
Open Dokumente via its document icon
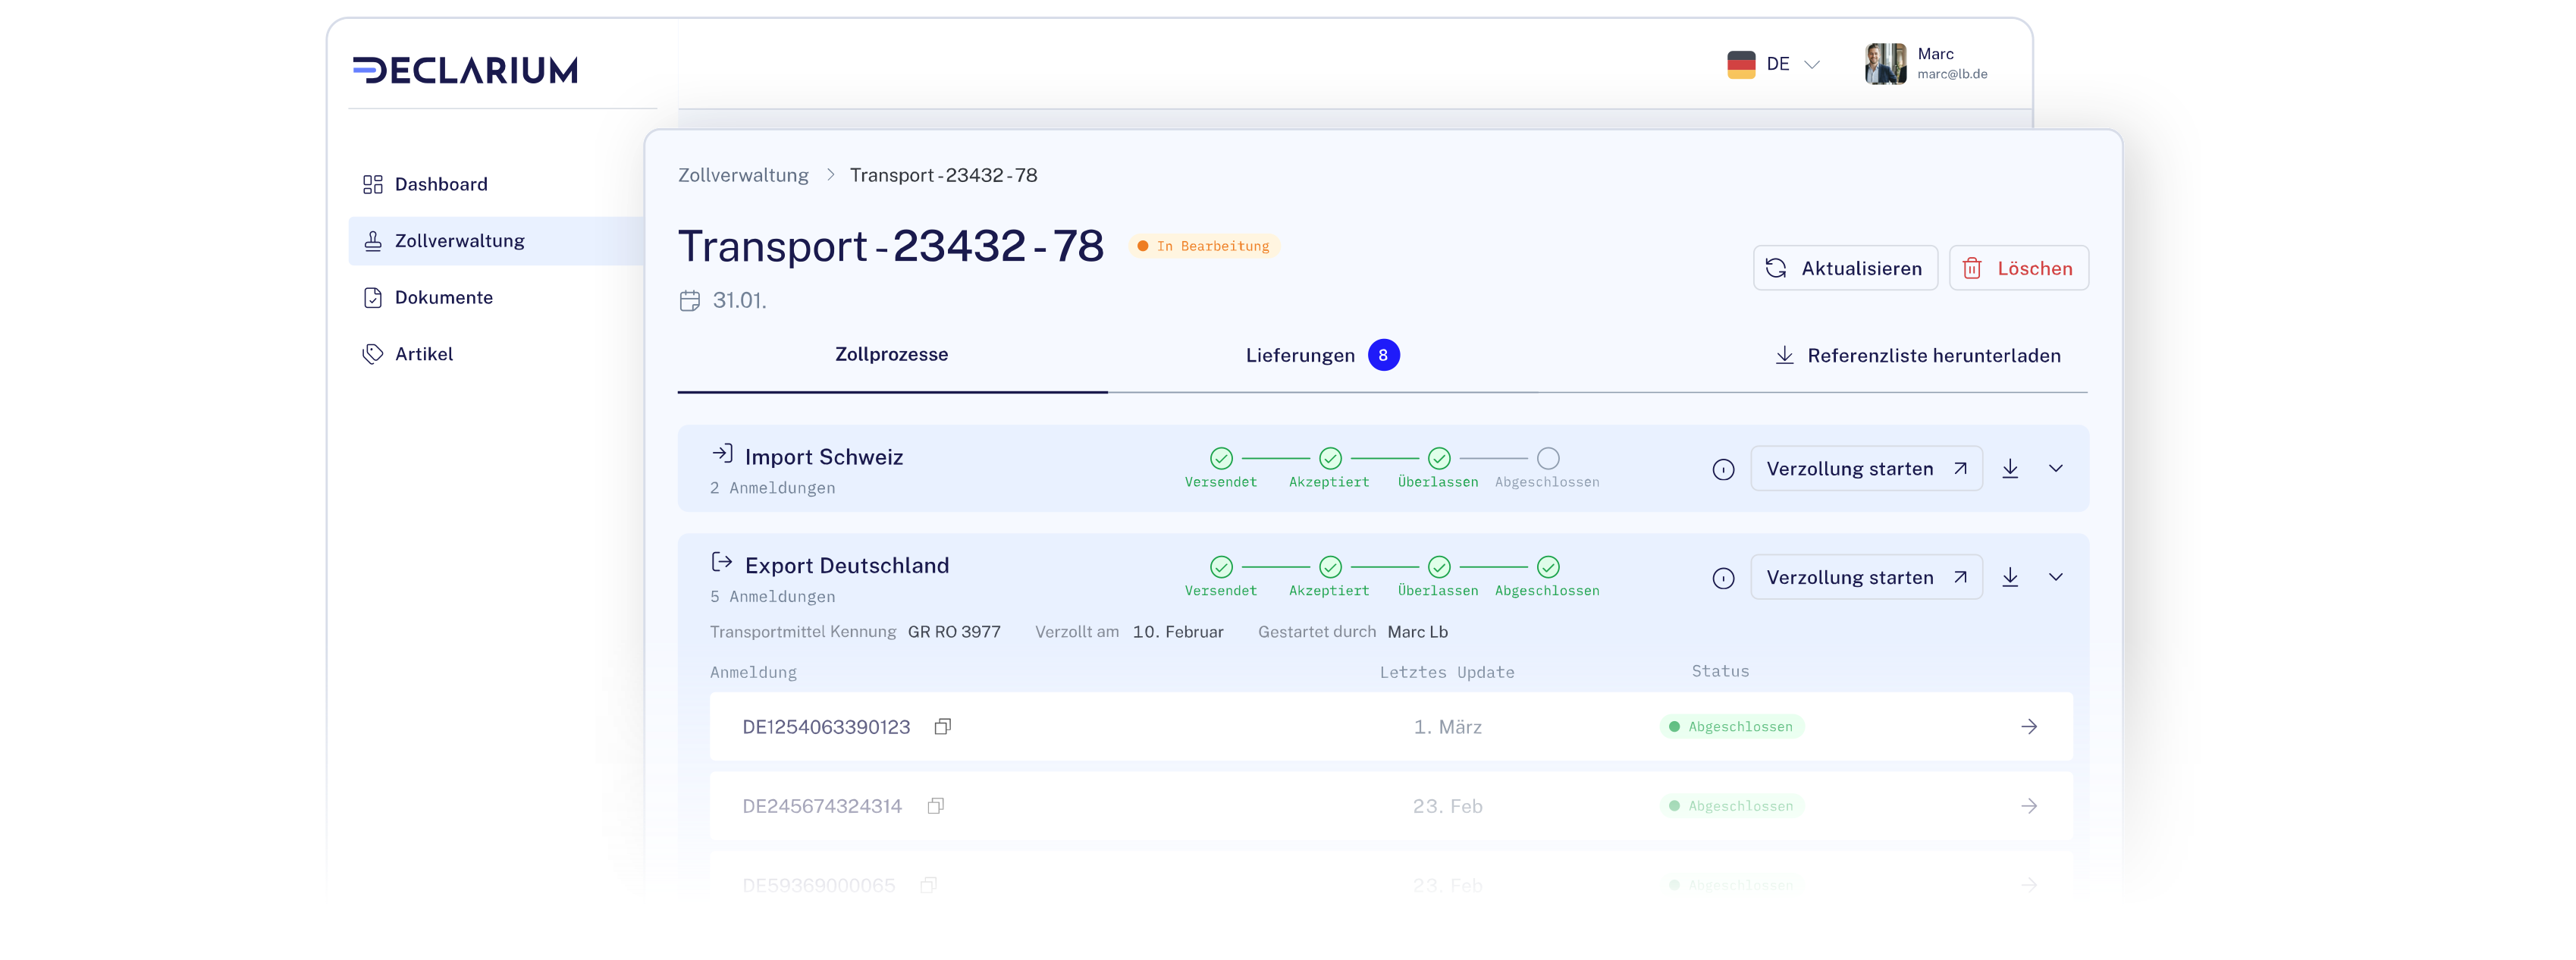(372, 297)
